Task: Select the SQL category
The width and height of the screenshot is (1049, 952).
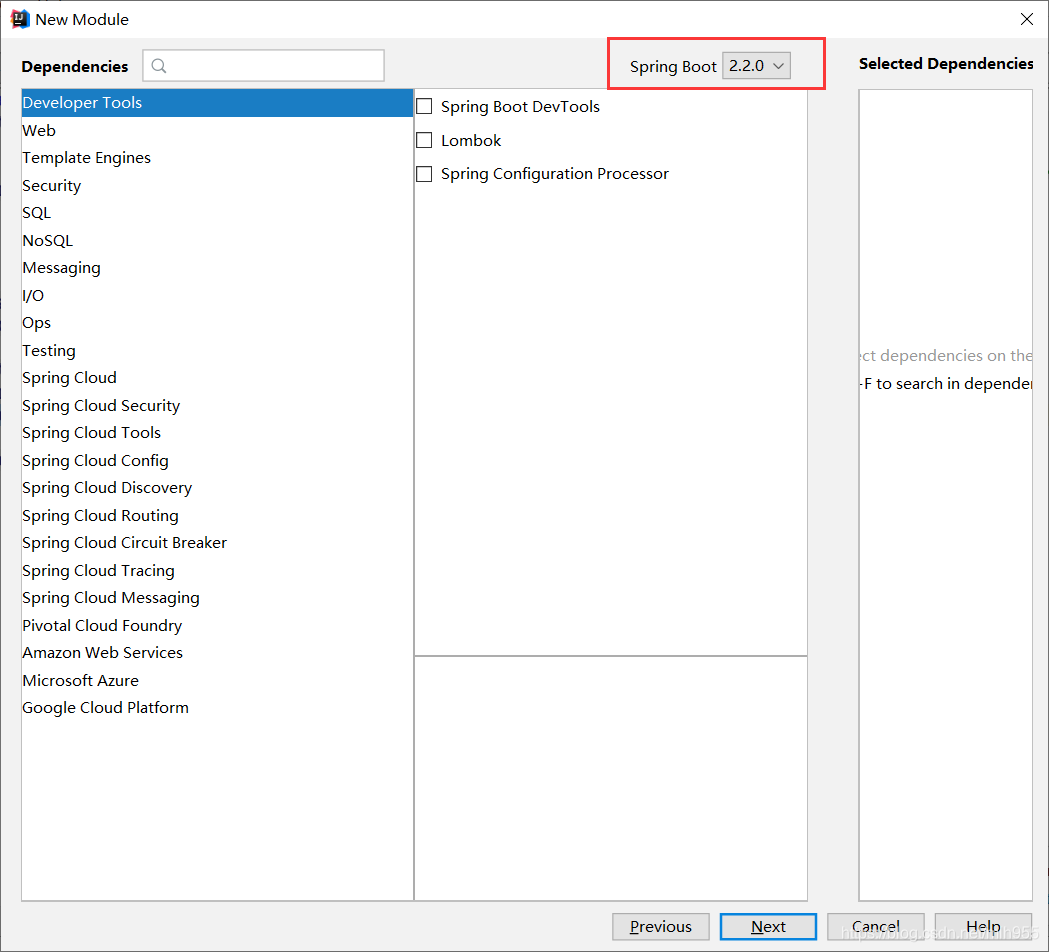Action: tap(217, 213)
